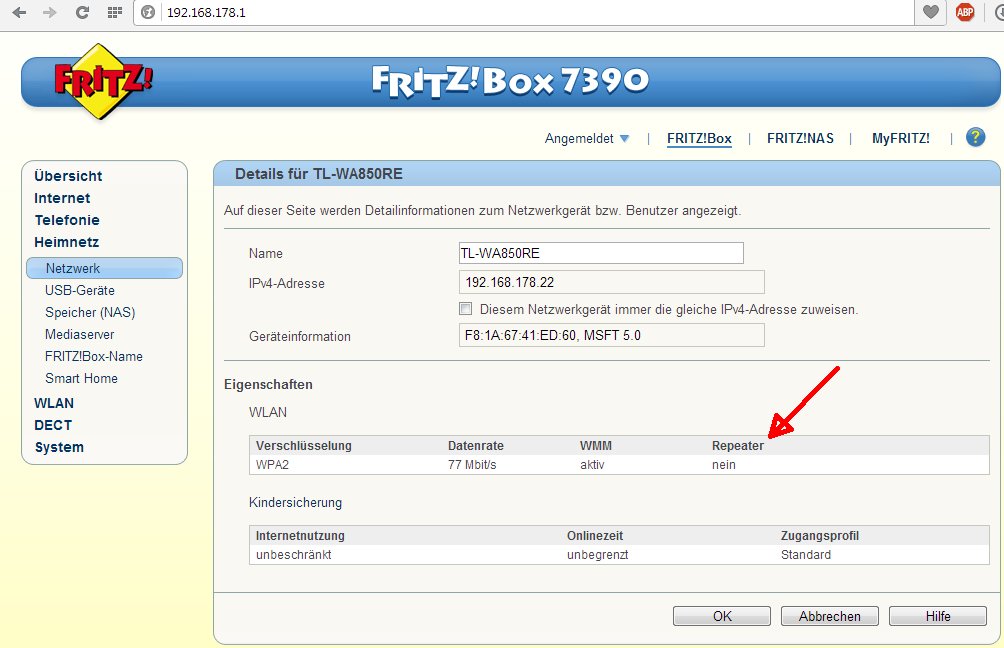Open Speicher (NAS) submenu item
Screen dimensions: 1004x648
[x=90, y=312]
